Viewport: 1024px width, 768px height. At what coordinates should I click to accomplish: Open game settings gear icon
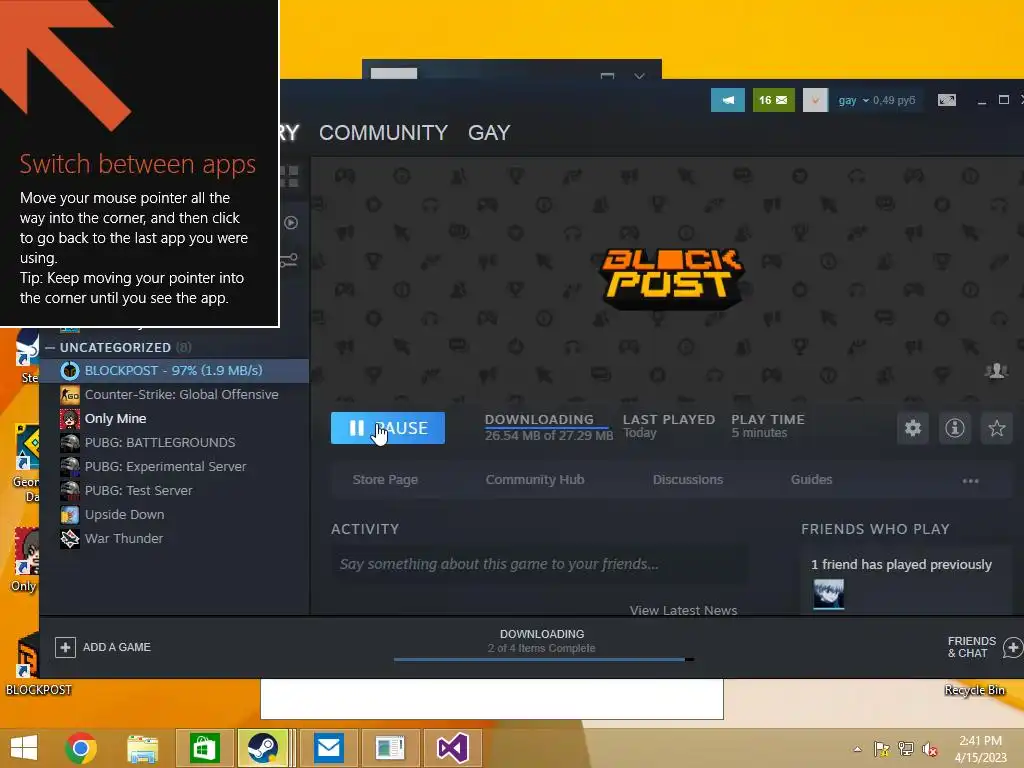click(912, 428)
